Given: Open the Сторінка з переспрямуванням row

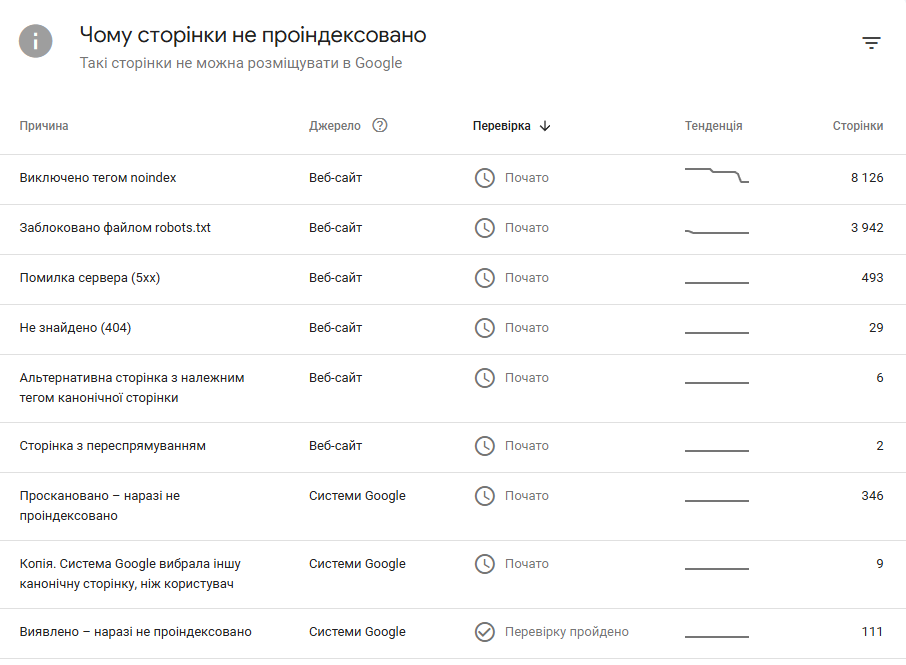Looking at the screenshot, I should (113, 446).
